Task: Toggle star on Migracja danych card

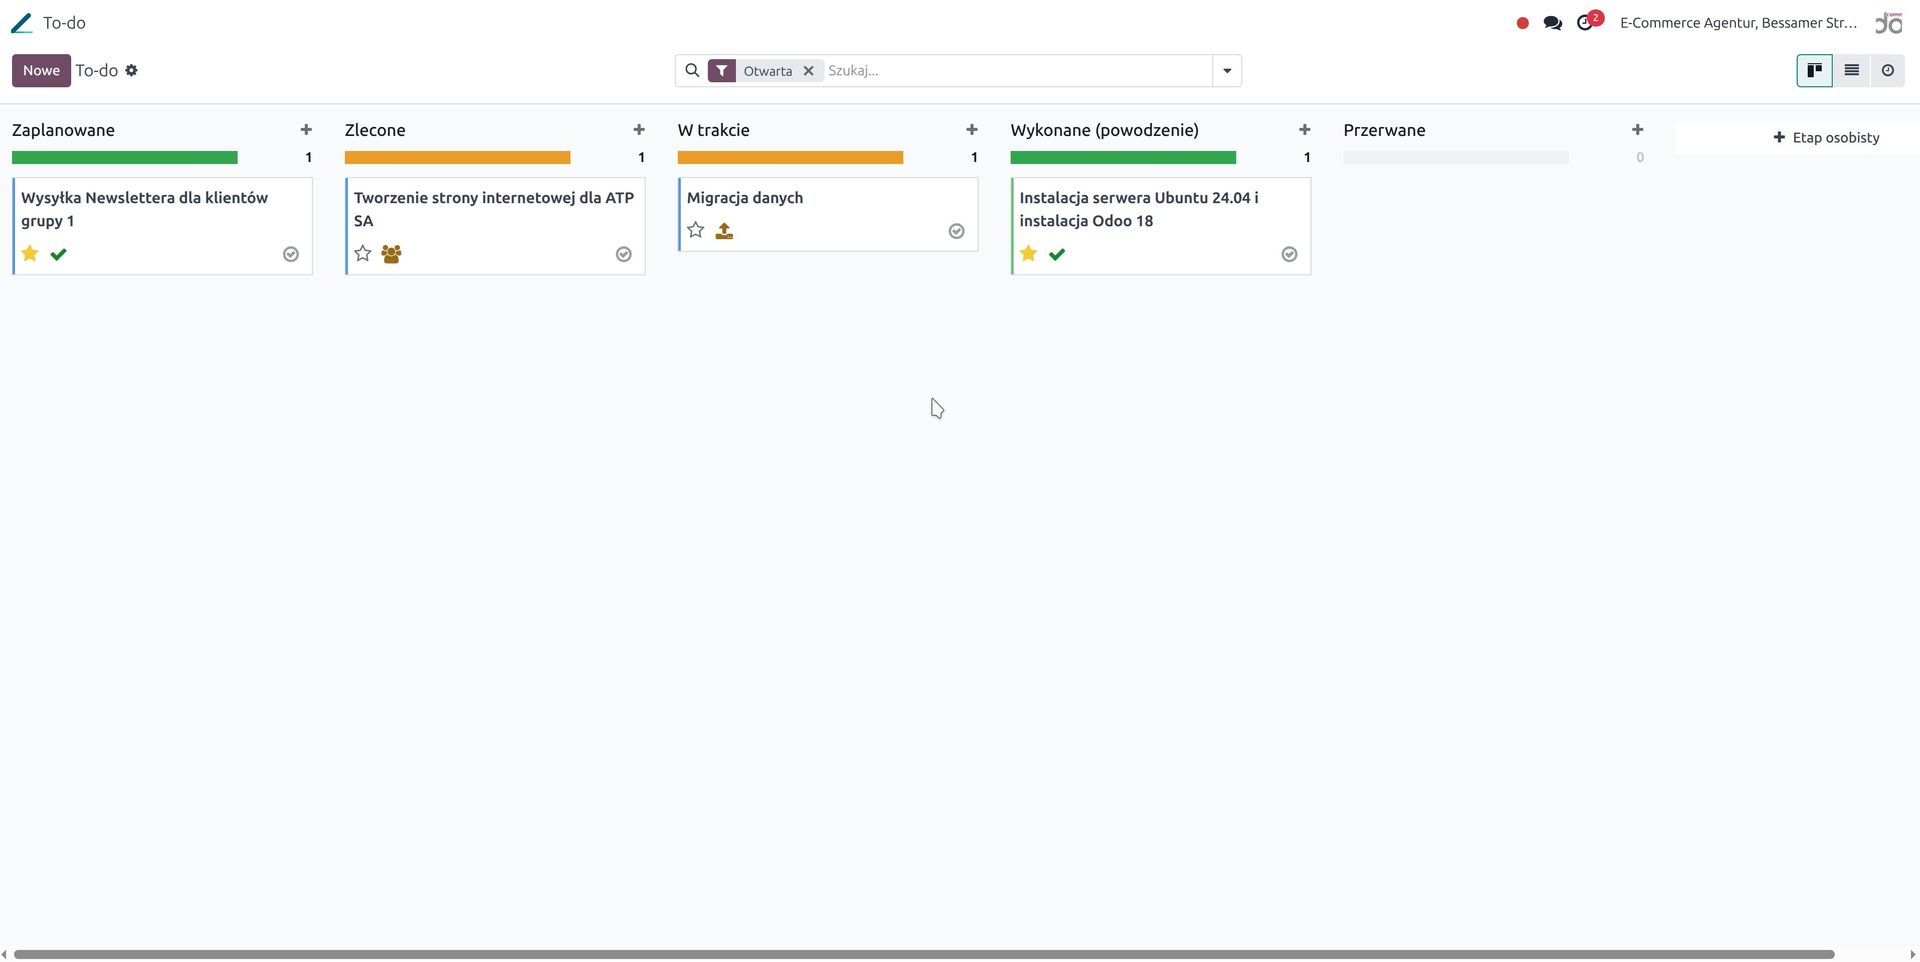Action: (x=696, y=230)
